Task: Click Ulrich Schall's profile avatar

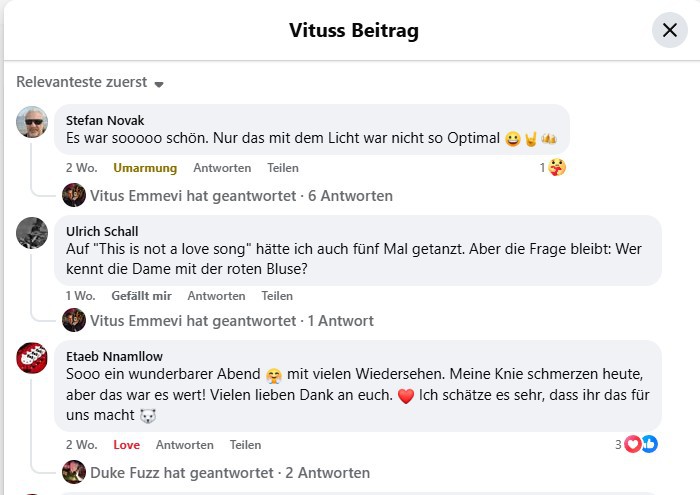Action: pos(32,233)
